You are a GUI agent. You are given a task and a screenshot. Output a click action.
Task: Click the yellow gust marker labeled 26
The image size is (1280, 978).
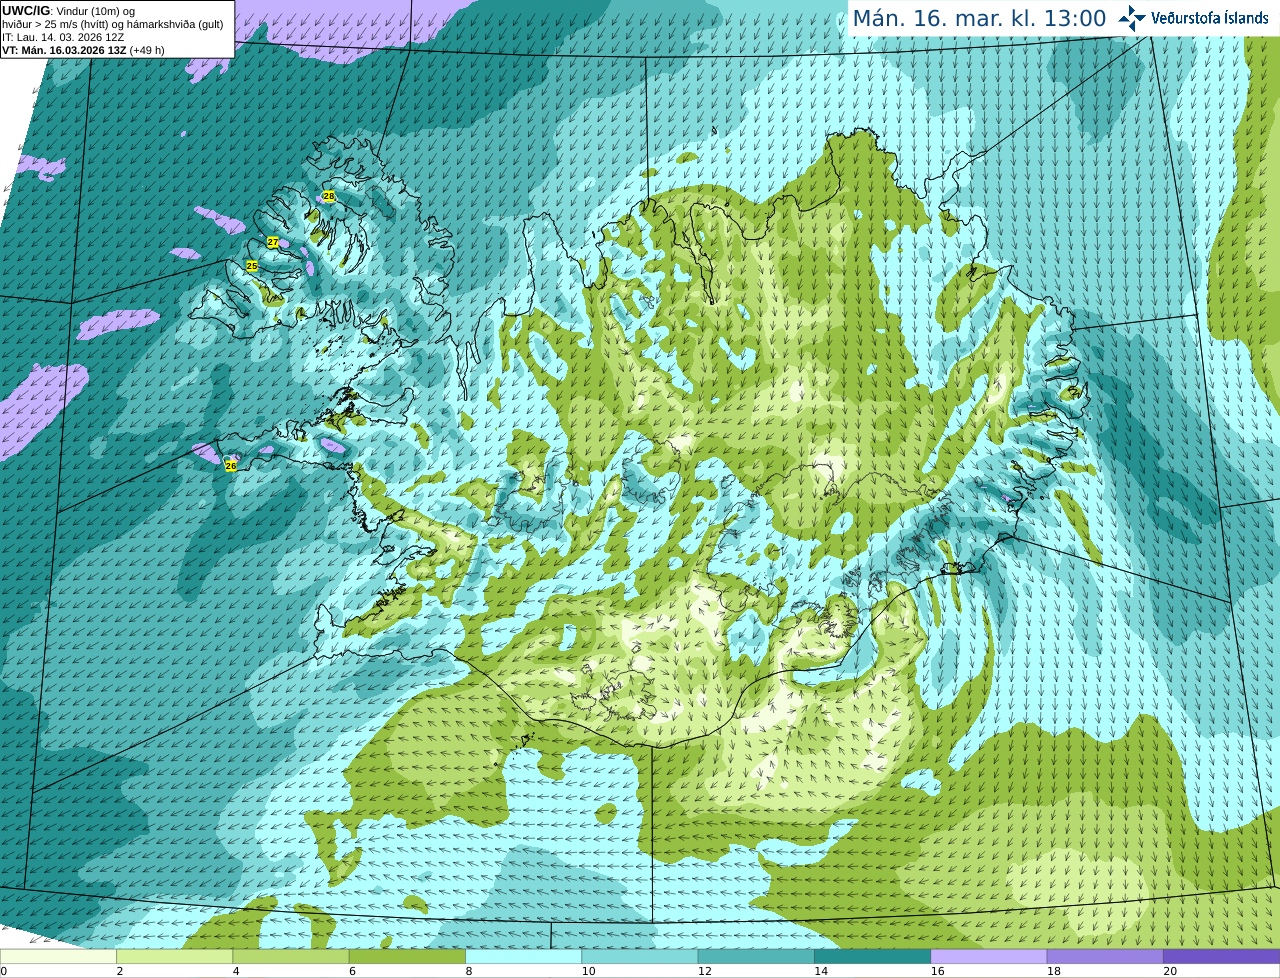(x=231, y=465)
